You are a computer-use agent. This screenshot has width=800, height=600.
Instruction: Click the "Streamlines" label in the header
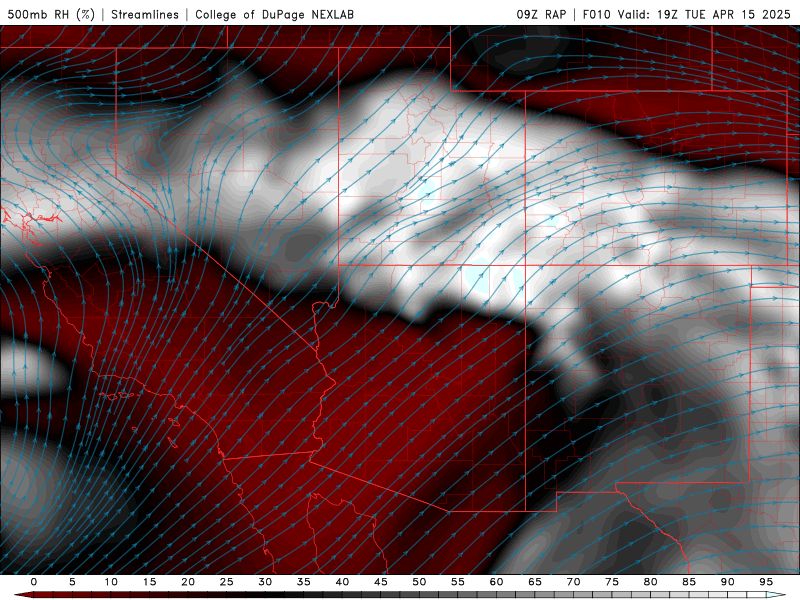click(x=145, y=14)
